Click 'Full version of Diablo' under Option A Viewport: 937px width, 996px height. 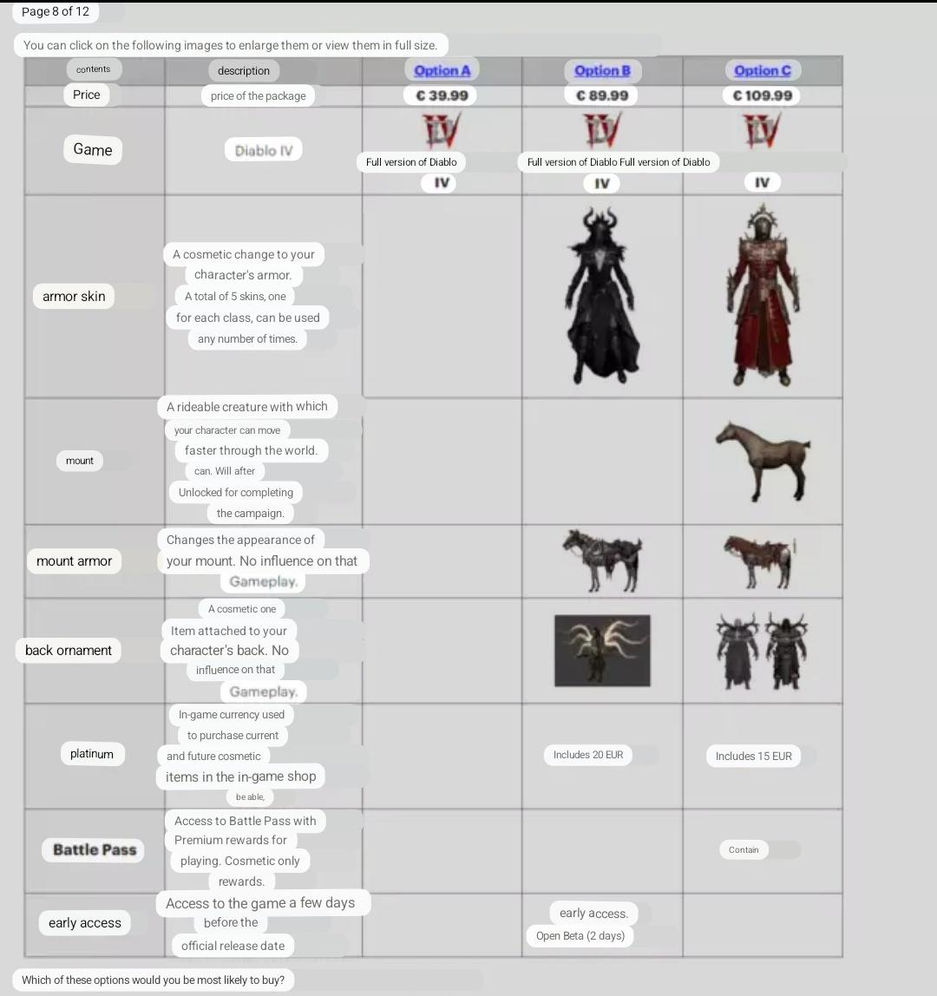(412, 162)
